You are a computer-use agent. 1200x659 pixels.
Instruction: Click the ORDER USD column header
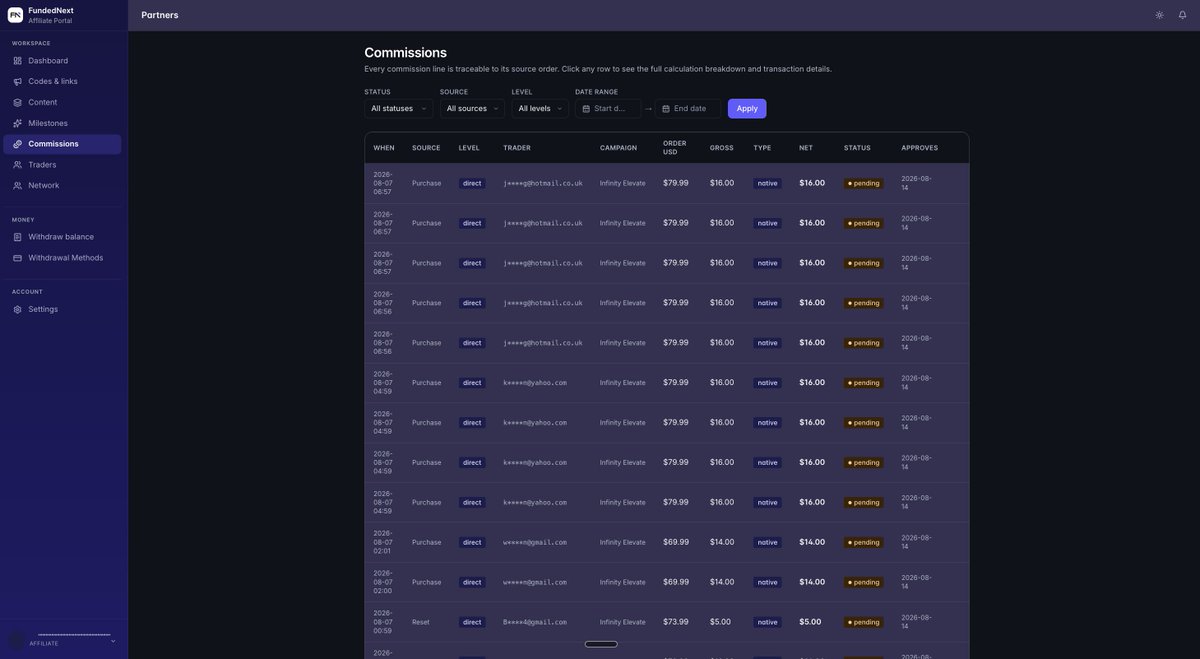[x=675, y=148]
